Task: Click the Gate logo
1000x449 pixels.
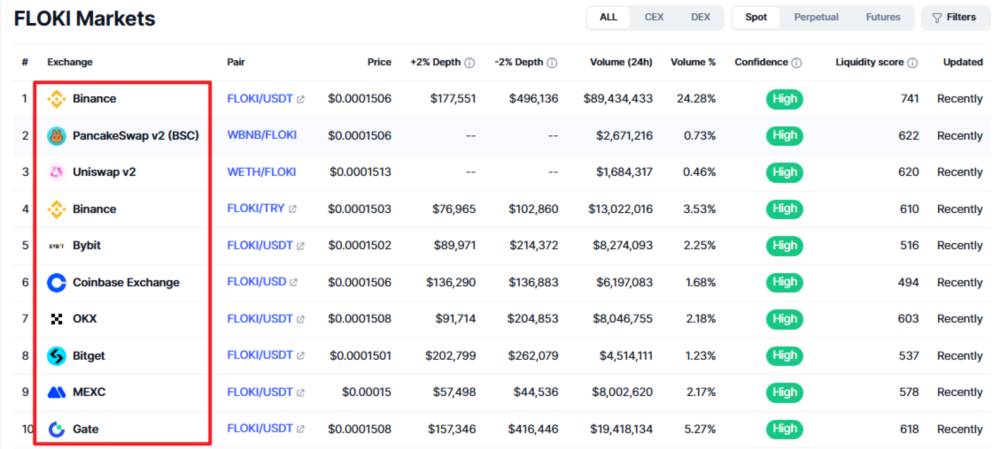Action: coord(57,429)
